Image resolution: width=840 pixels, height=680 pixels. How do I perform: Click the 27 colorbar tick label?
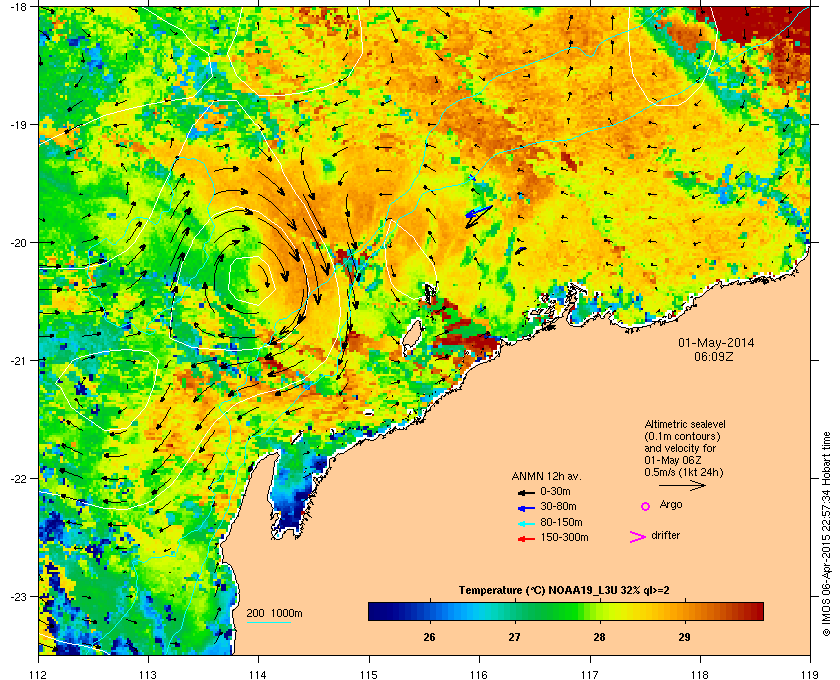coord(514,638)
